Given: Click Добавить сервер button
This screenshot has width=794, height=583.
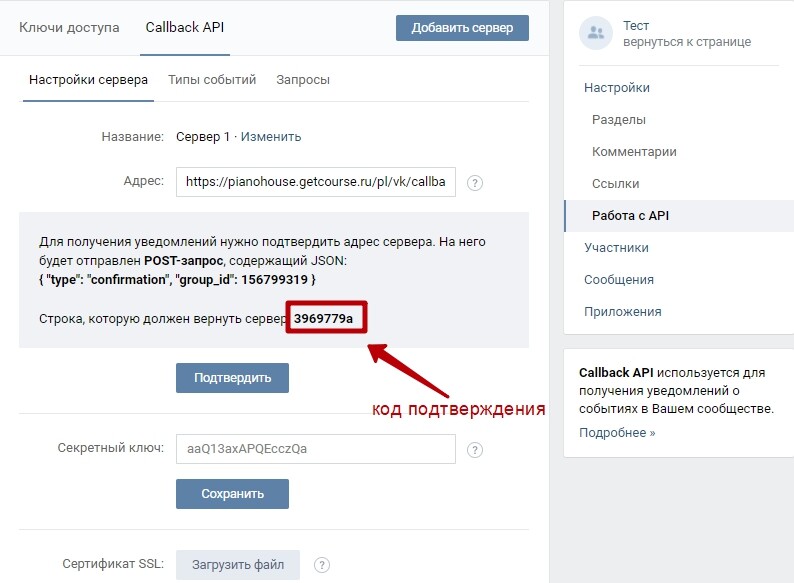Looking at the screenshot, I should point(462,28).
